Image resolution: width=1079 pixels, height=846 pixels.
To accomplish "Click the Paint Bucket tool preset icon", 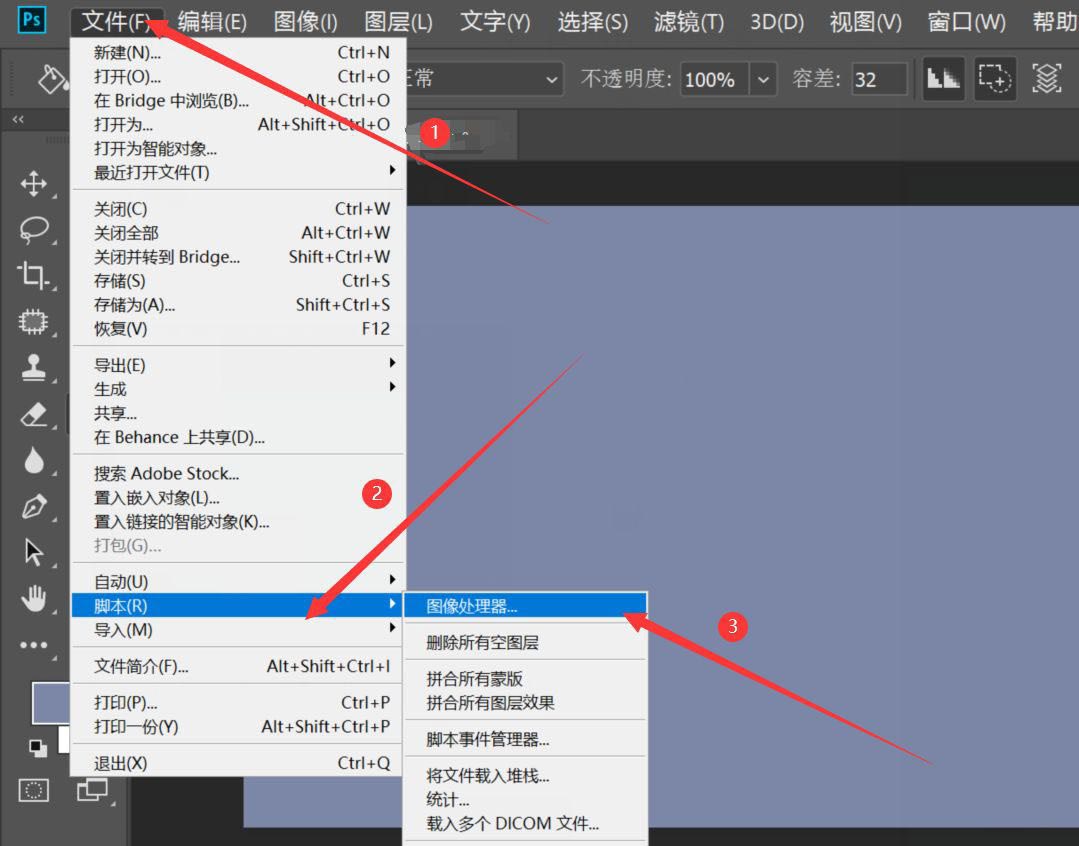I will pos(52,79).
